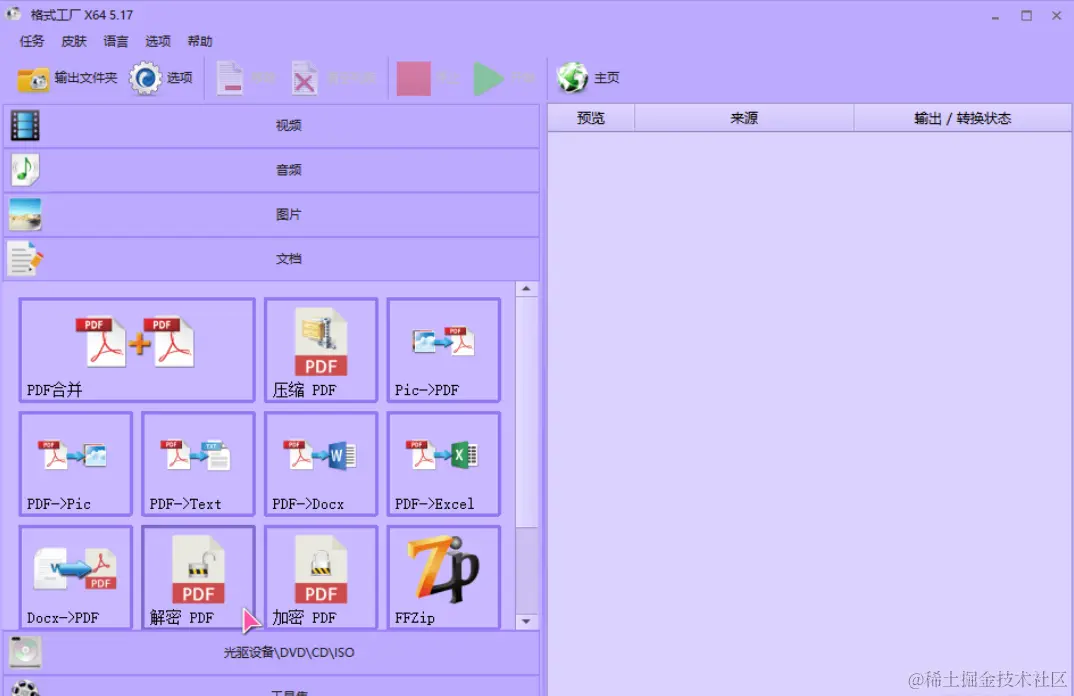
Task: Start the FFZip tool
Action: coord(443,577)
